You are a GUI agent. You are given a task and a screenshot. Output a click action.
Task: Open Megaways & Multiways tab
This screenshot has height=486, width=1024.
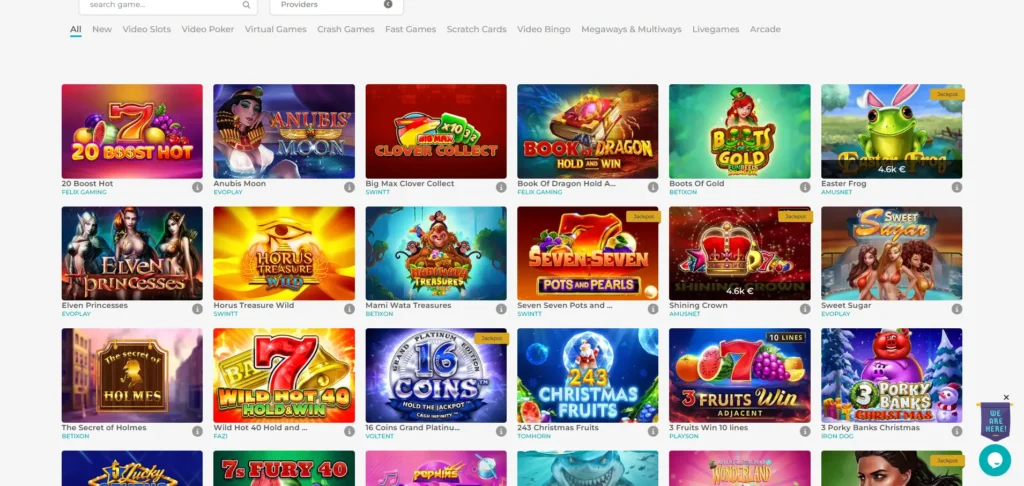[632, 29]
